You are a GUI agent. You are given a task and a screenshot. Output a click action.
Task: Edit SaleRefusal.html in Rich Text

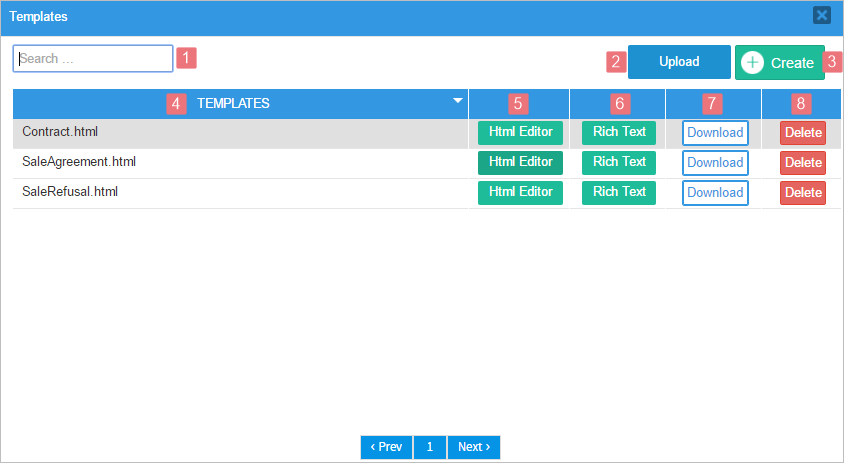619,192
